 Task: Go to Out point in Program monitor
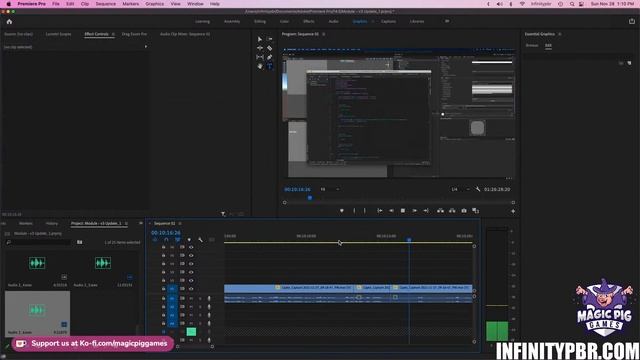click(x=426, y=211)
